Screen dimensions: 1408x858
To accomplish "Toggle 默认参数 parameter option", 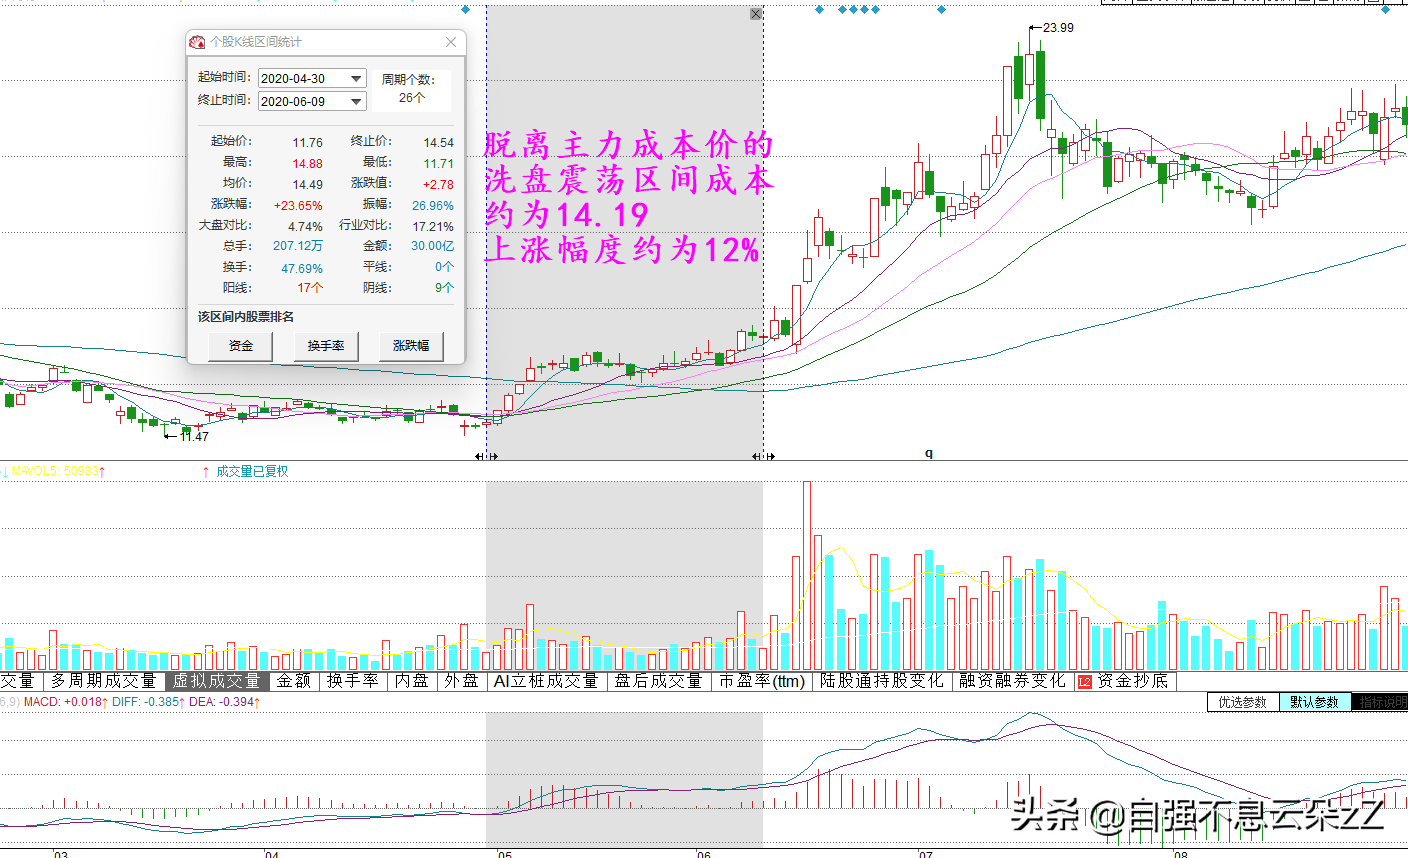I will click(1314, 702).
